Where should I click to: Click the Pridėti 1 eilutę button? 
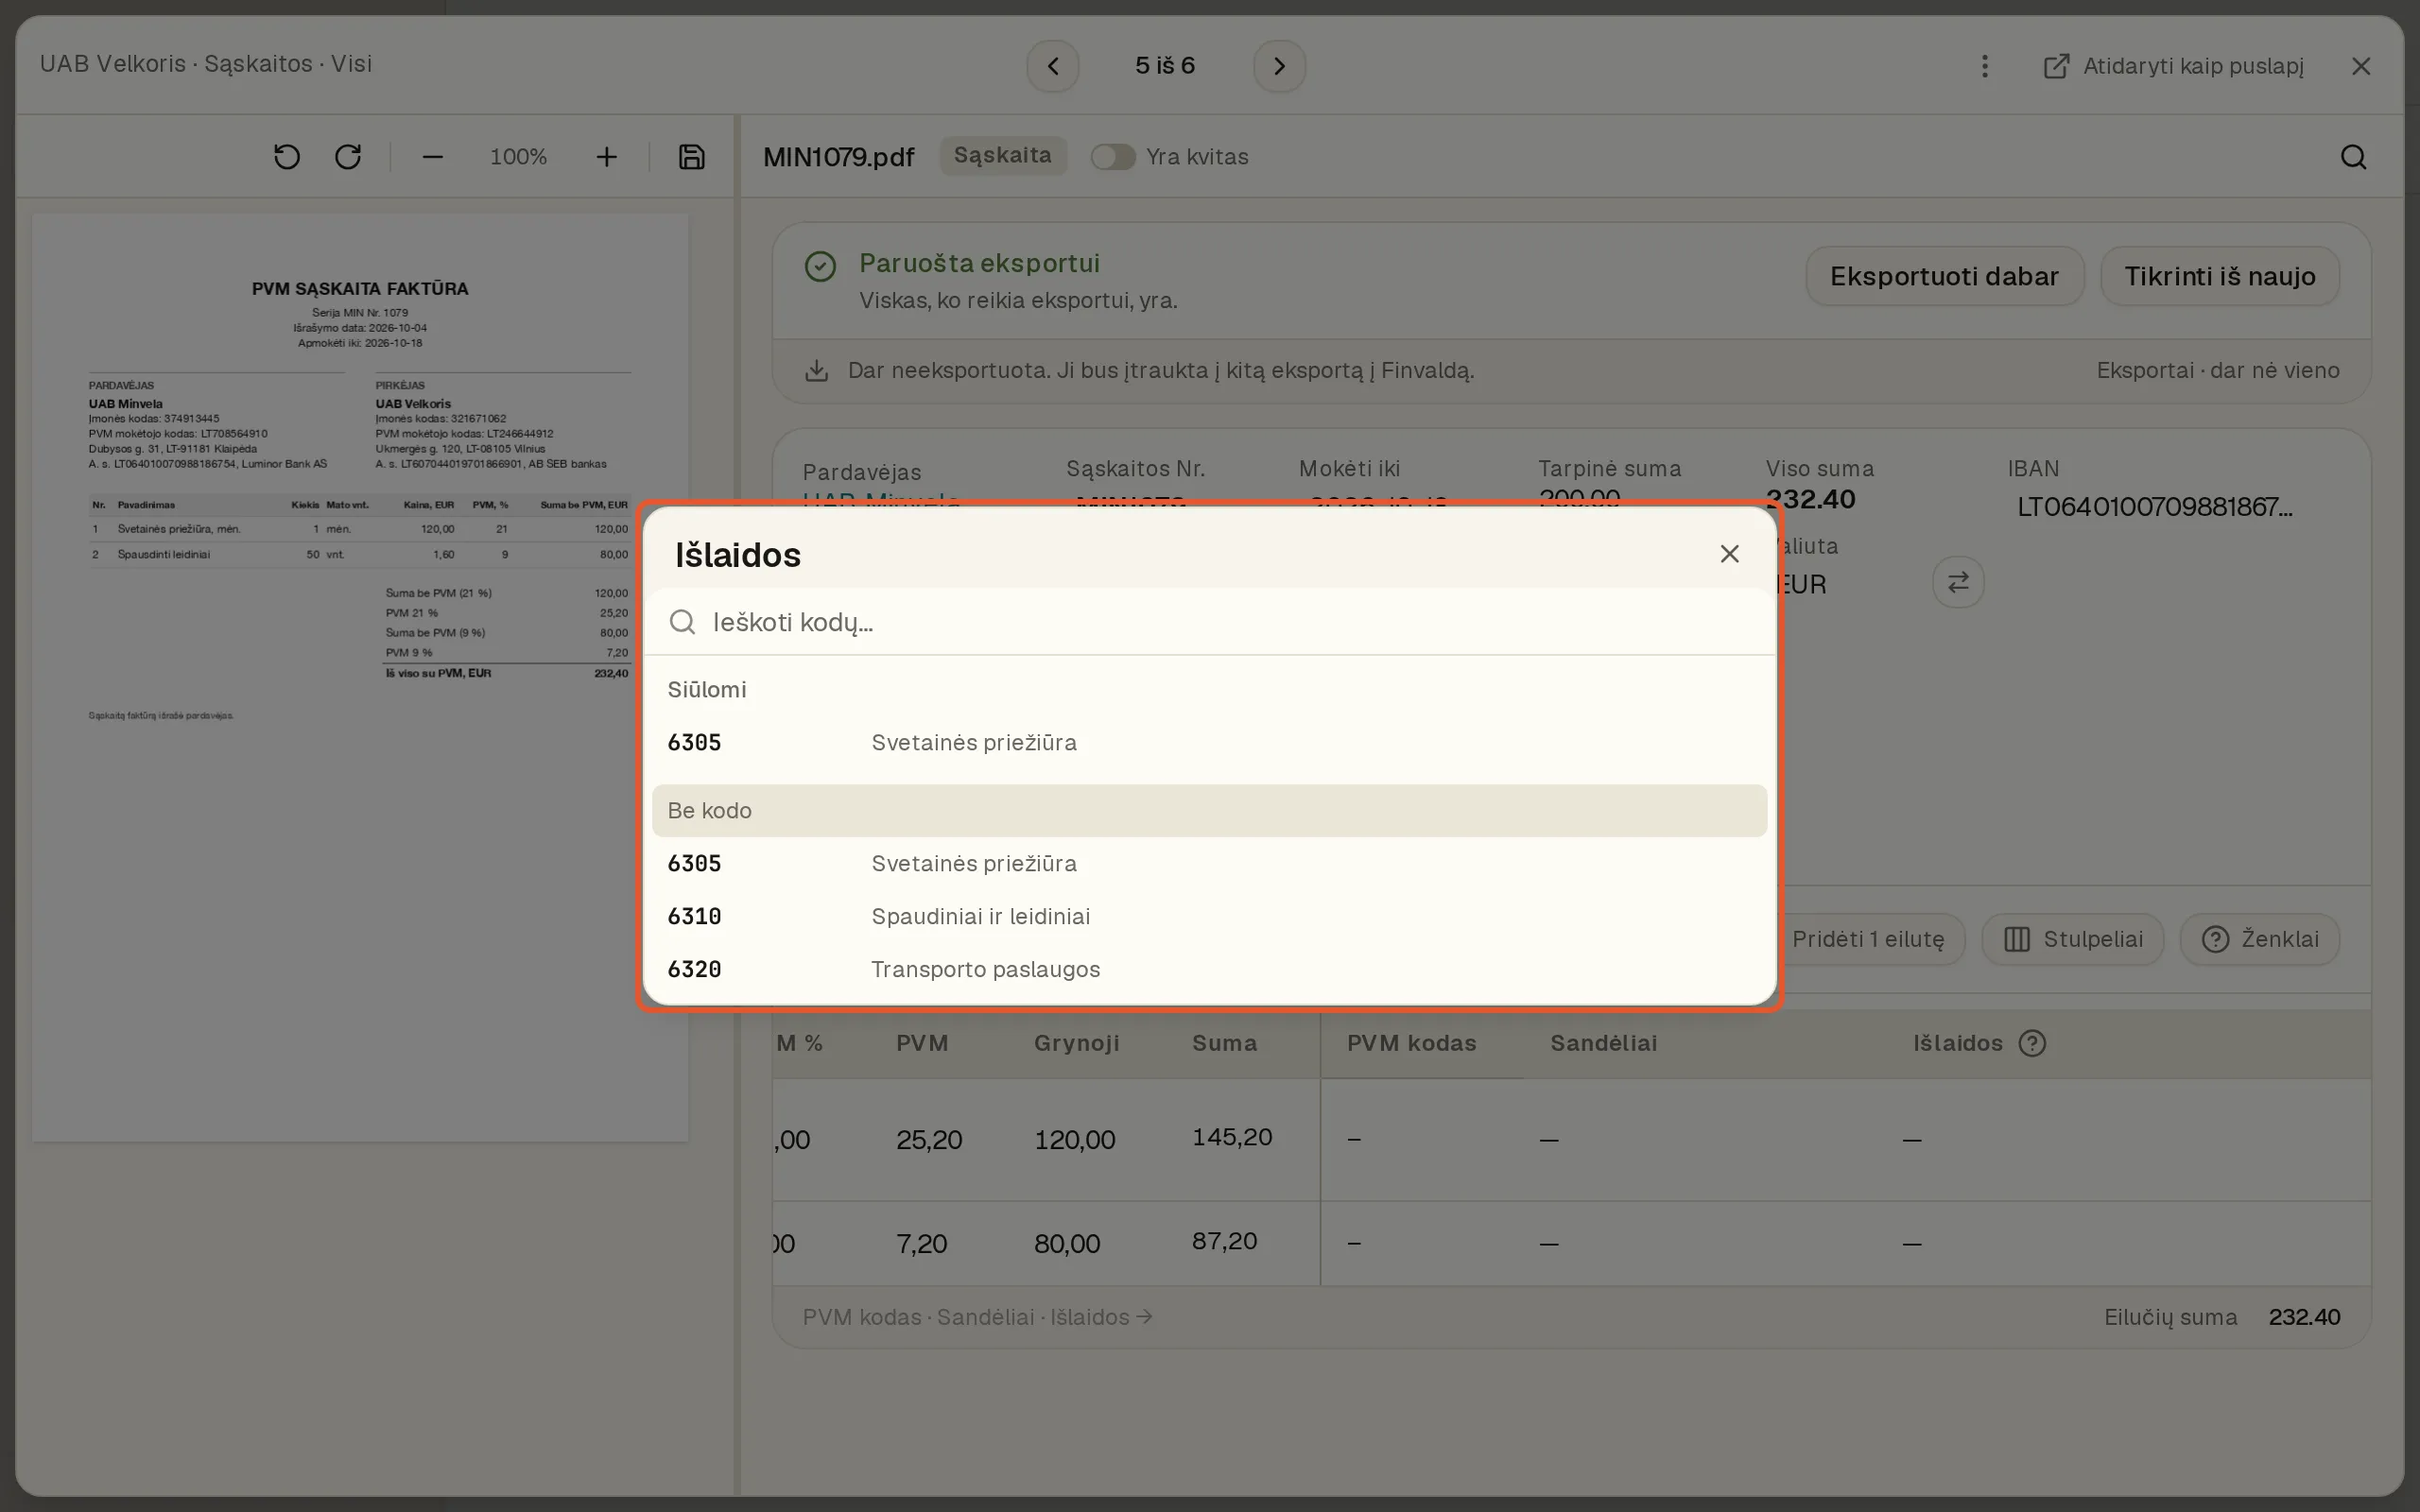(1866, 939)
